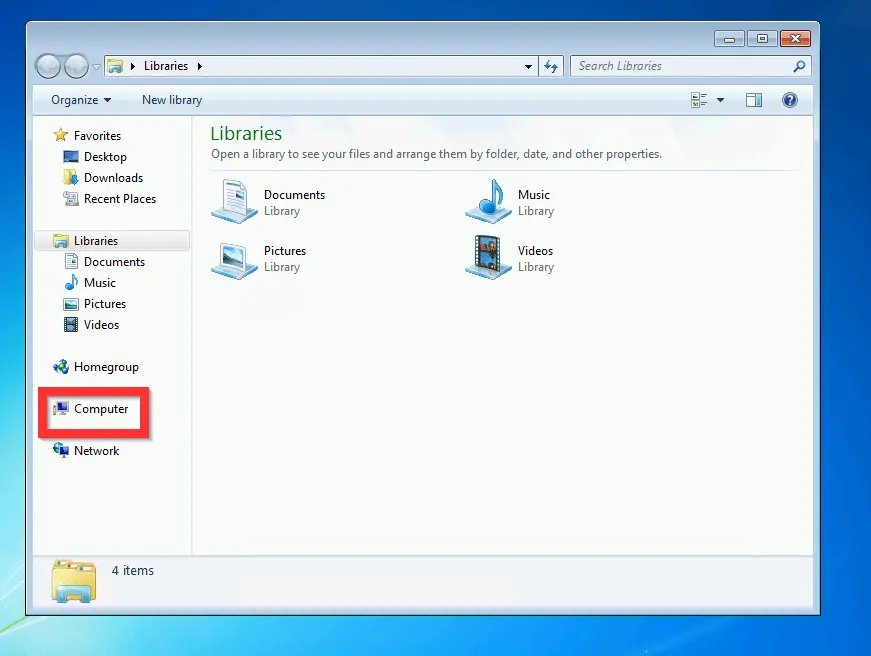Close the Libraries window
The image size is (871, 656).
tap(795, 39)
